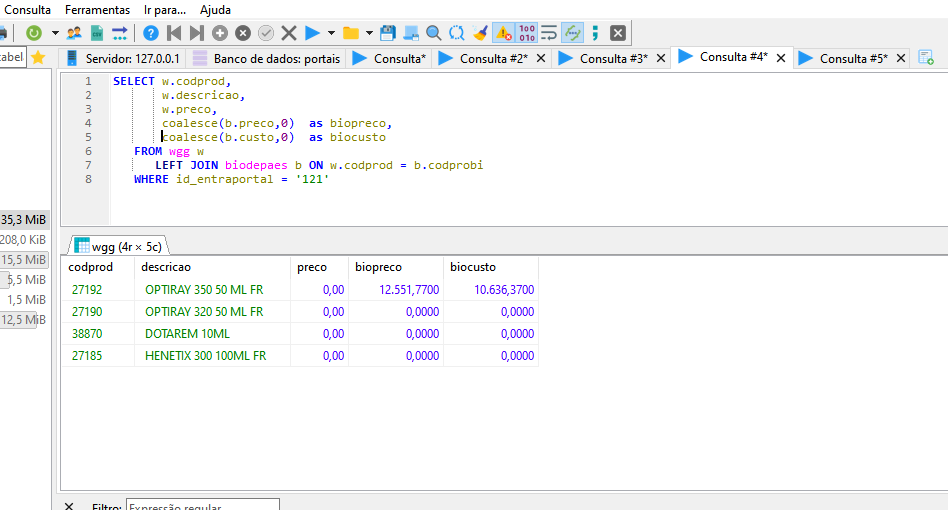Toggle the highlighted green link toolbar button
The width and height of the screenshot is (948, 510).
tap(572, 33)
